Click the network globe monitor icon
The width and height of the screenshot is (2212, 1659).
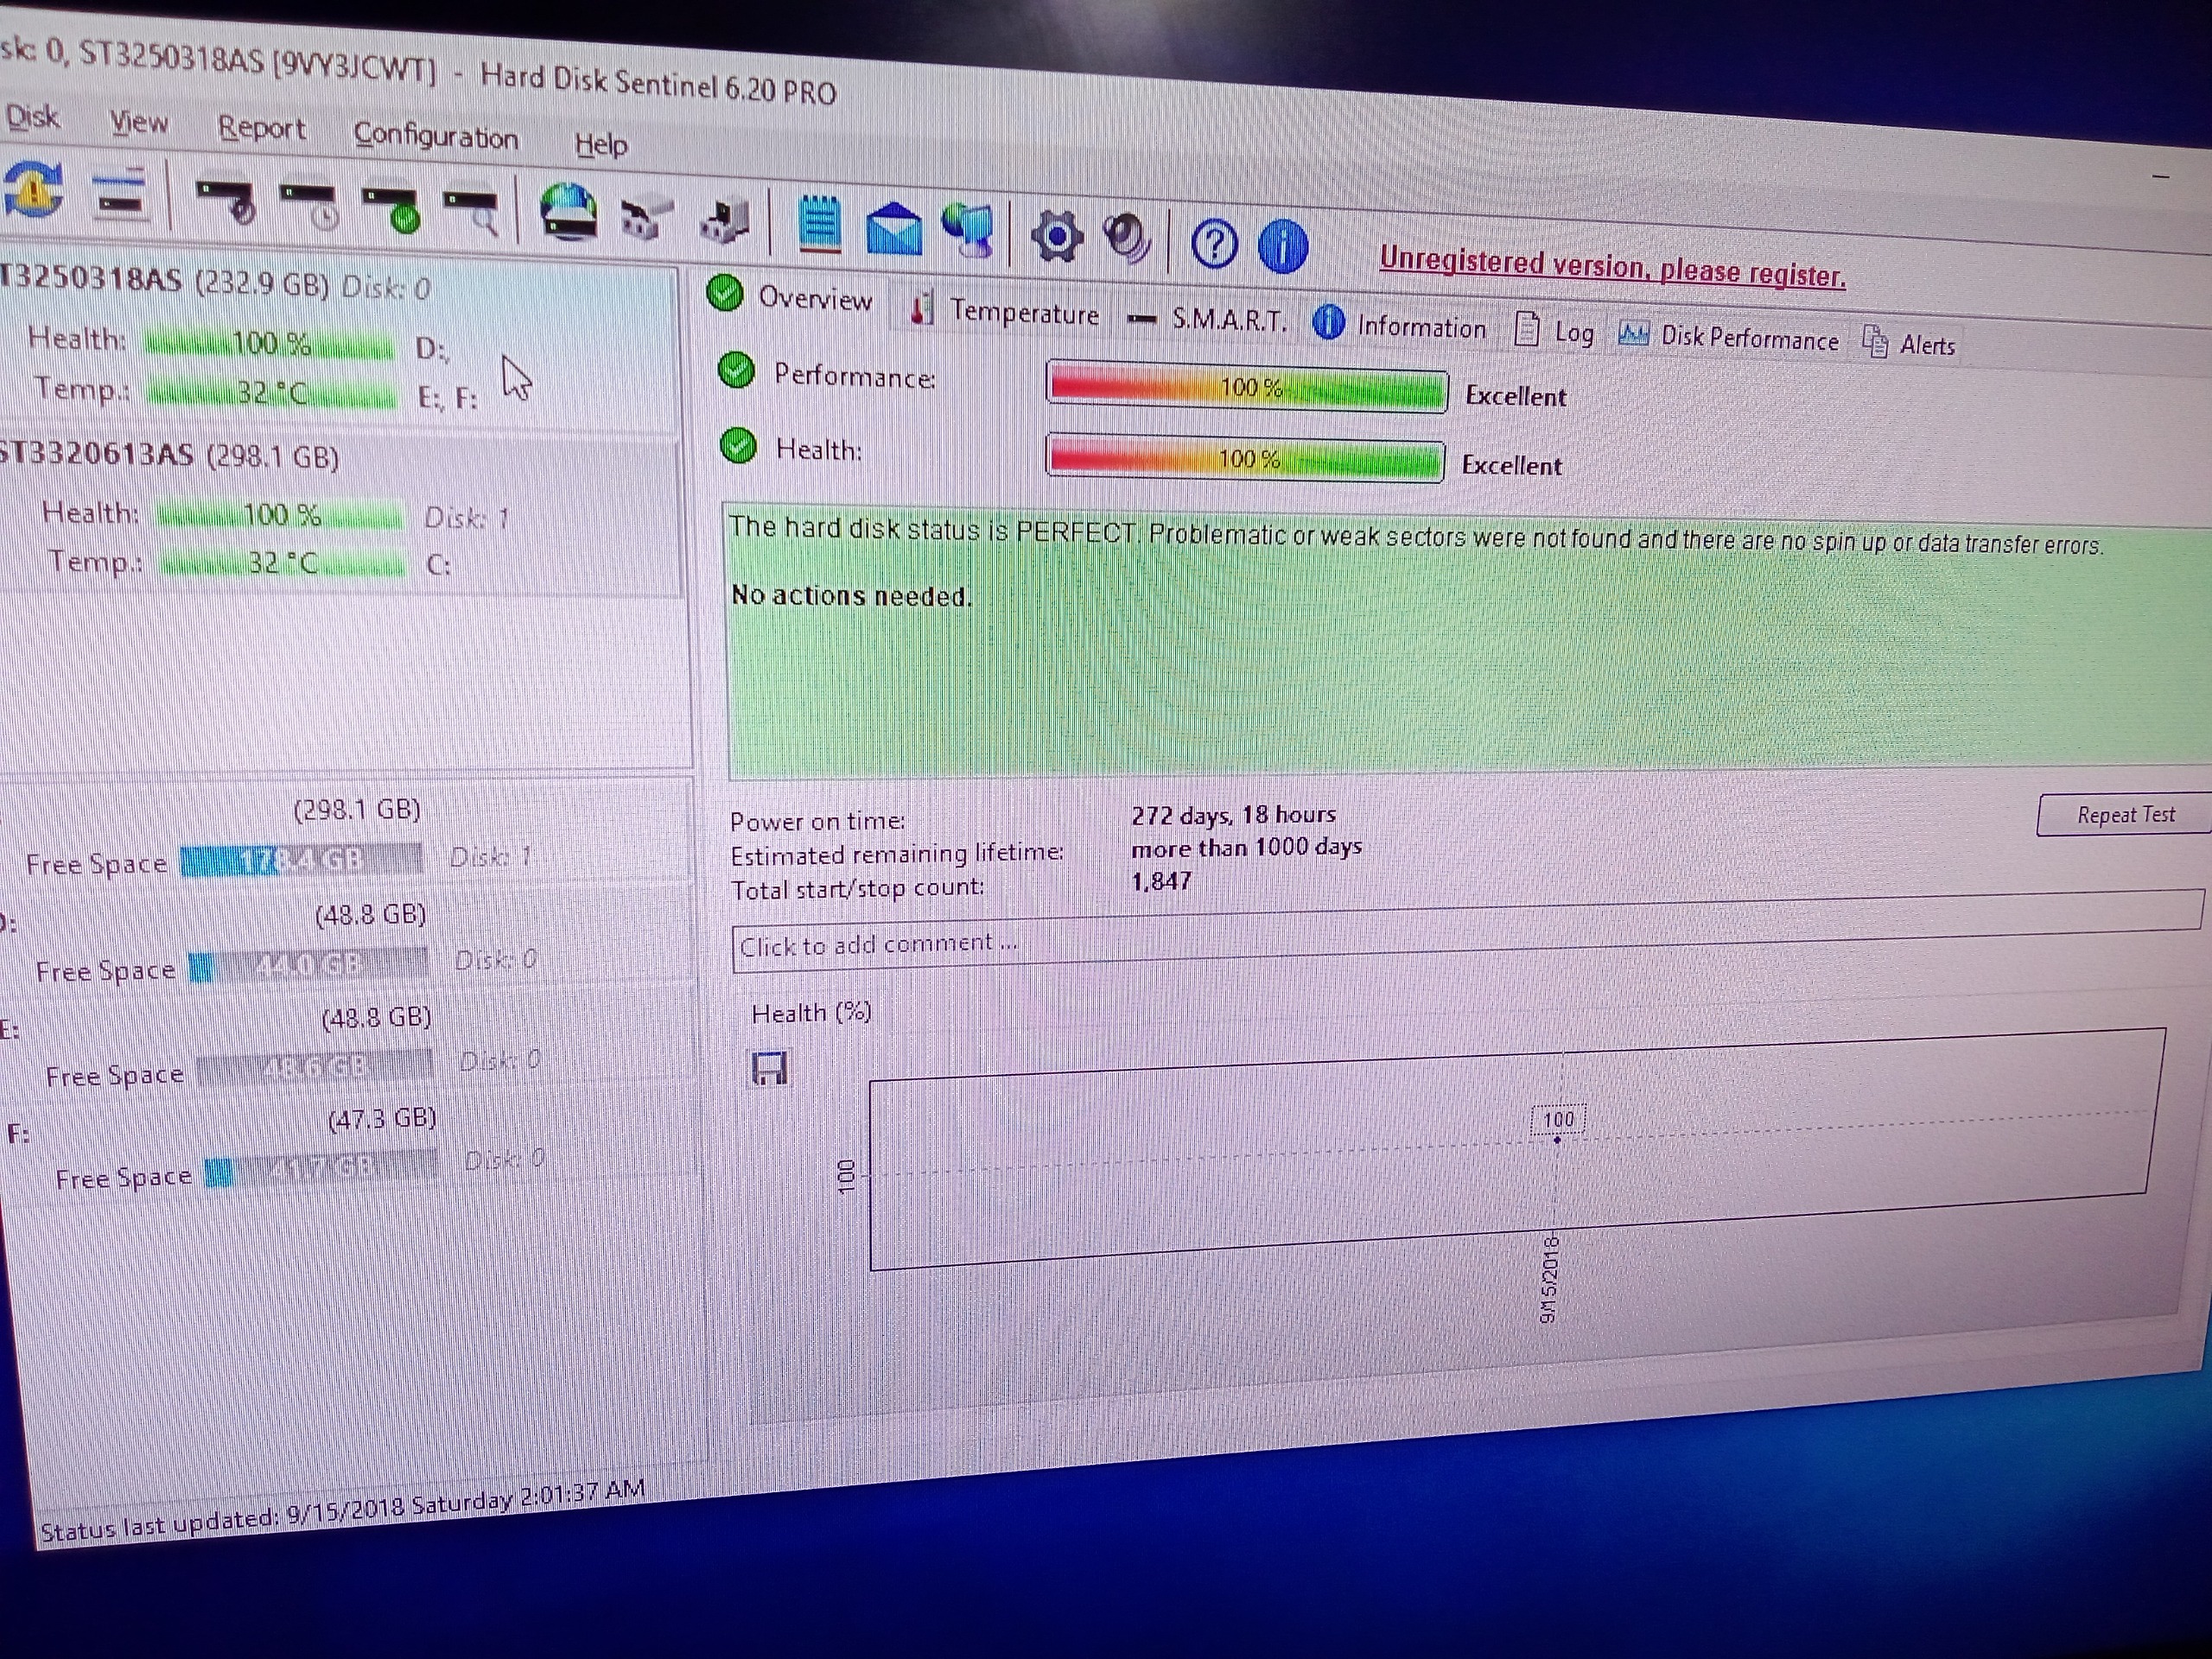pyautogui.click(x=967, y=231)
